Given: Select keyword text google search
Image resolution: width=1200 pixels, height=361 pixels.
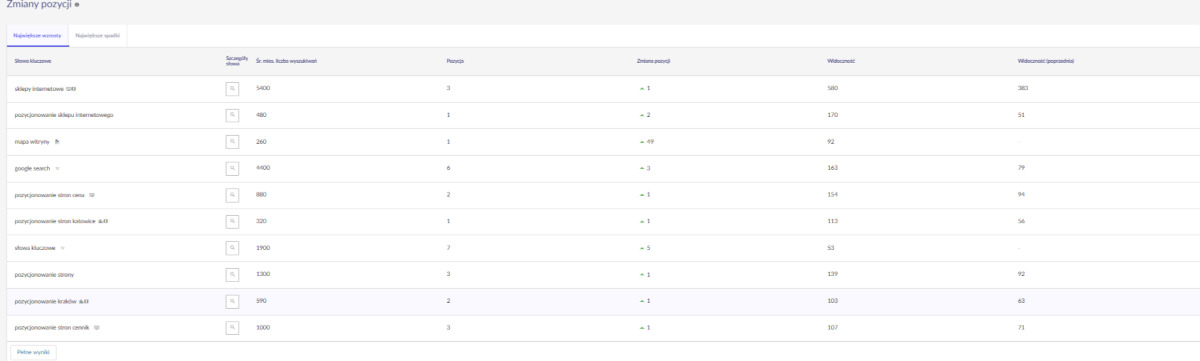Looking at the screenshot, I should point(33,168).
